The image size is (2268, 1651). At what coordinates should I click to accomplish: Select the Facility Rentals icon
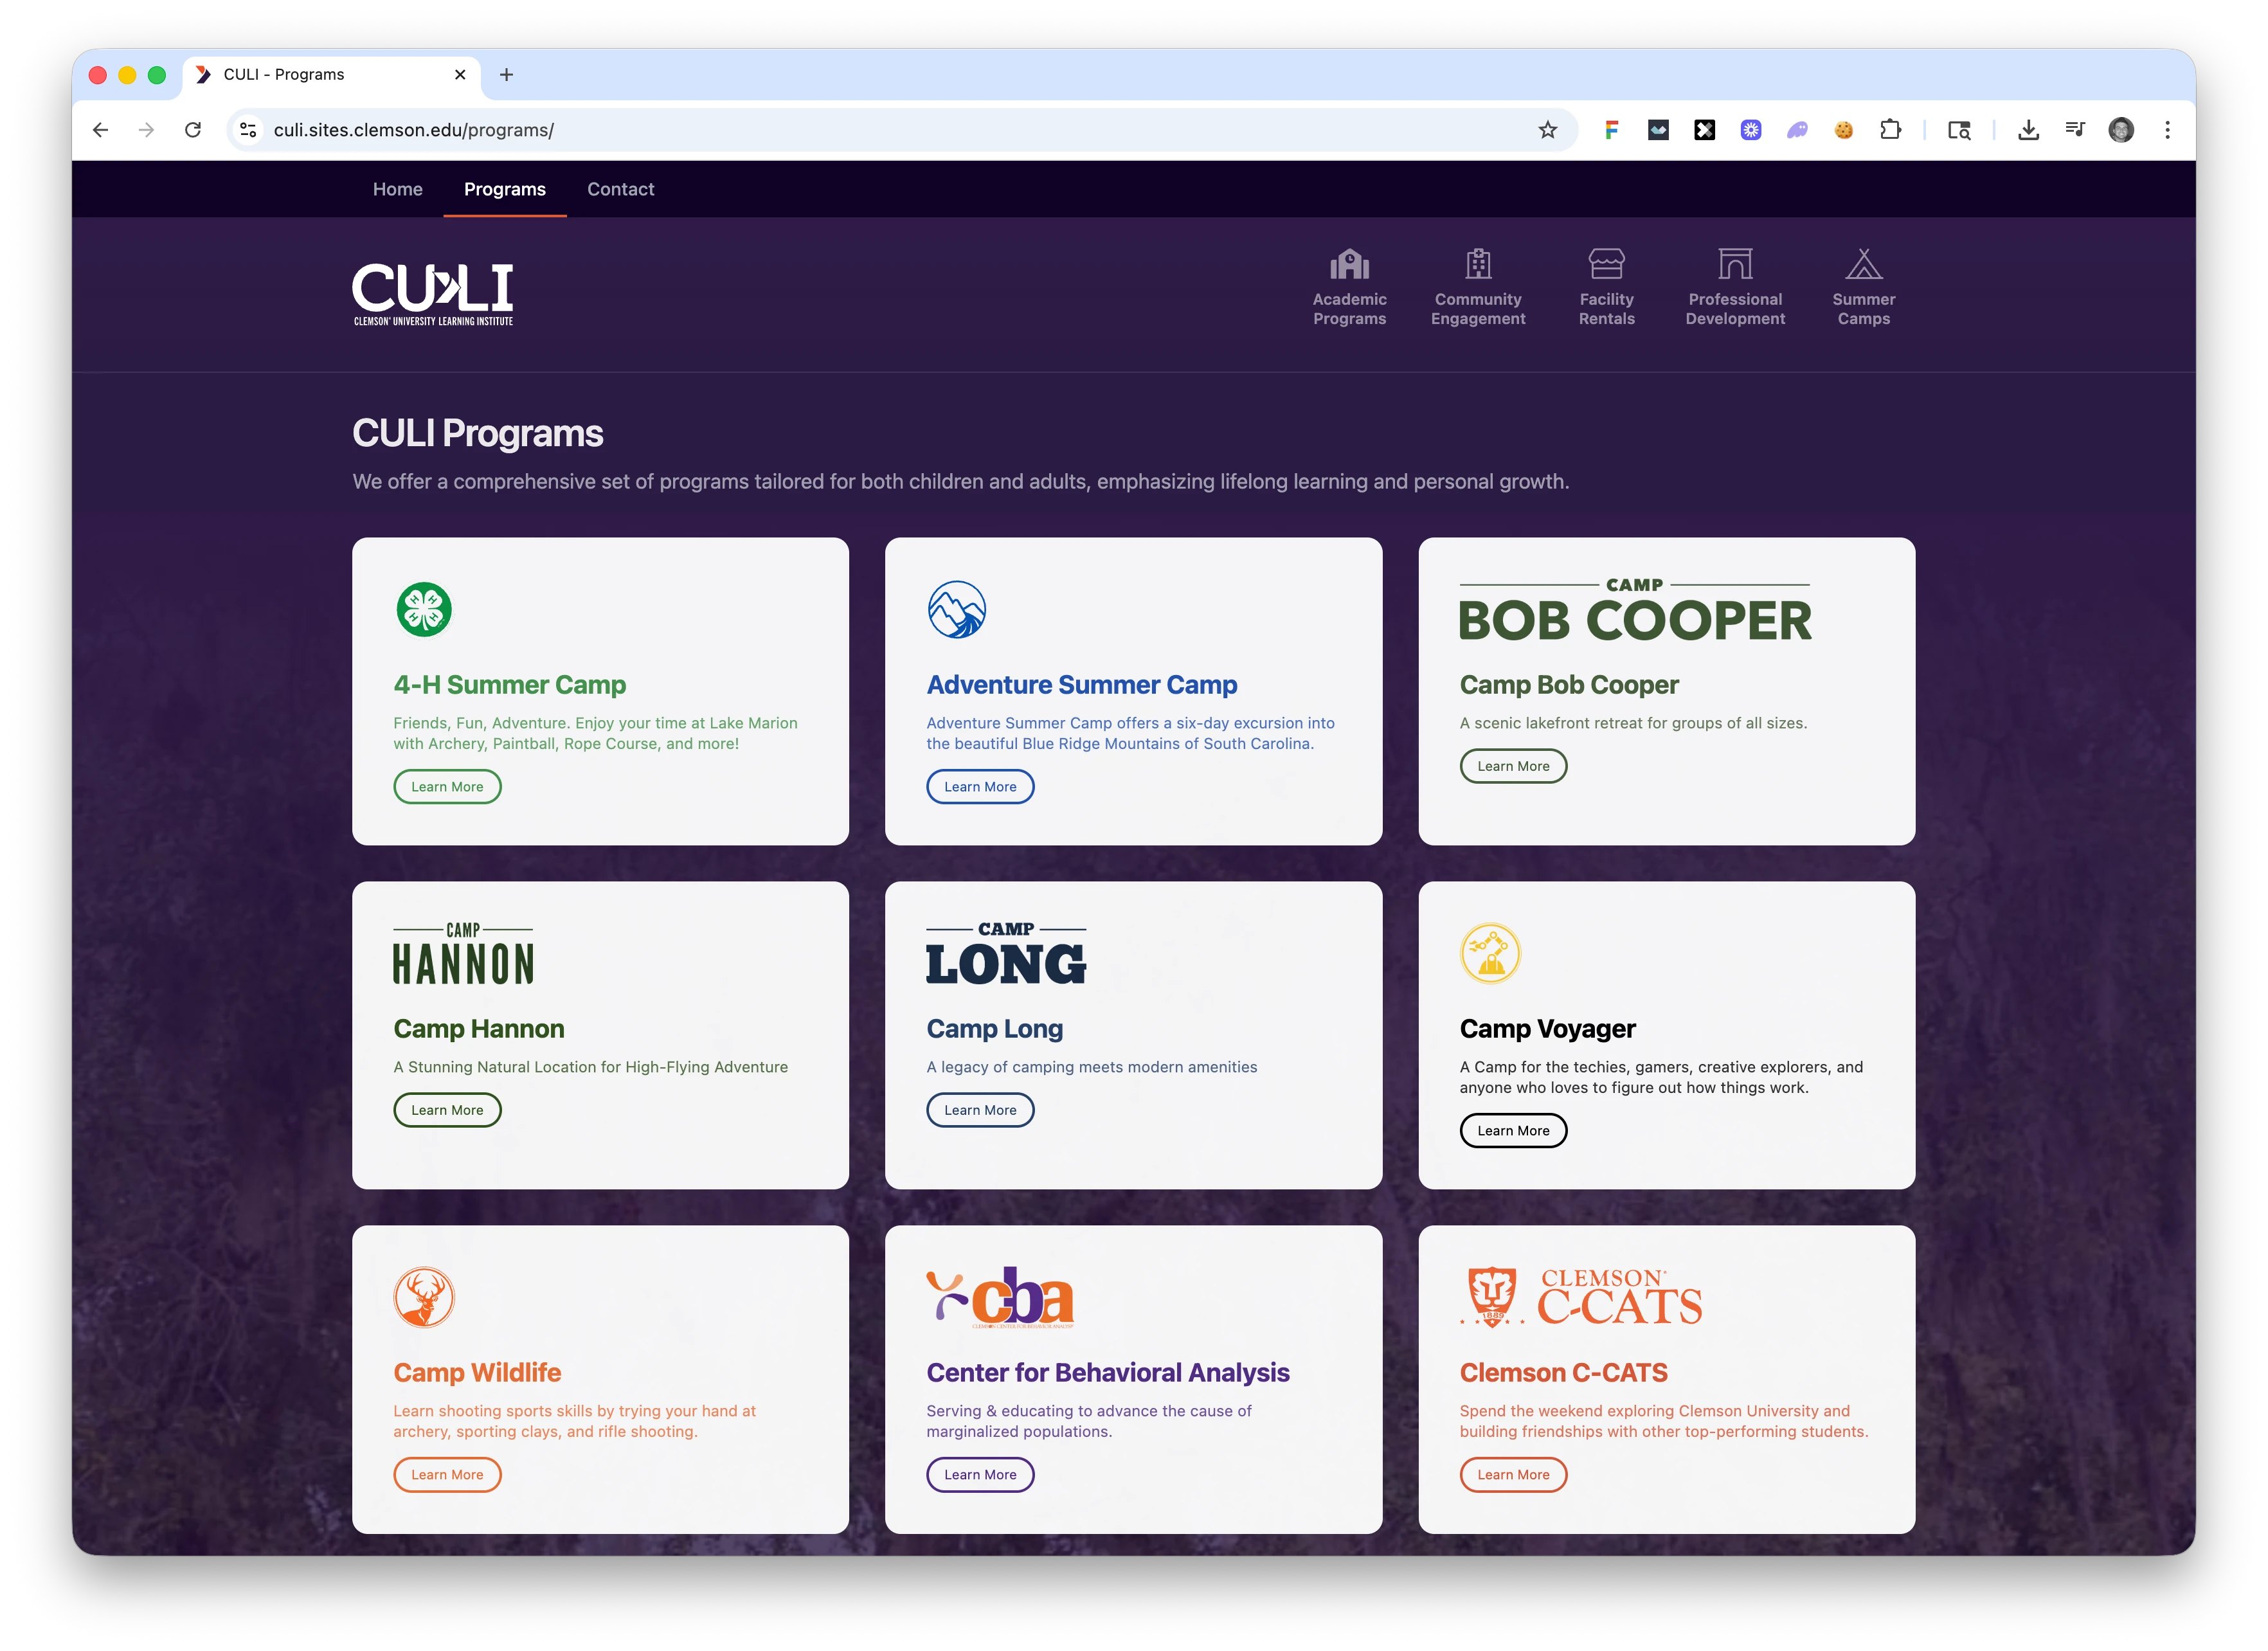[1606, 264]
